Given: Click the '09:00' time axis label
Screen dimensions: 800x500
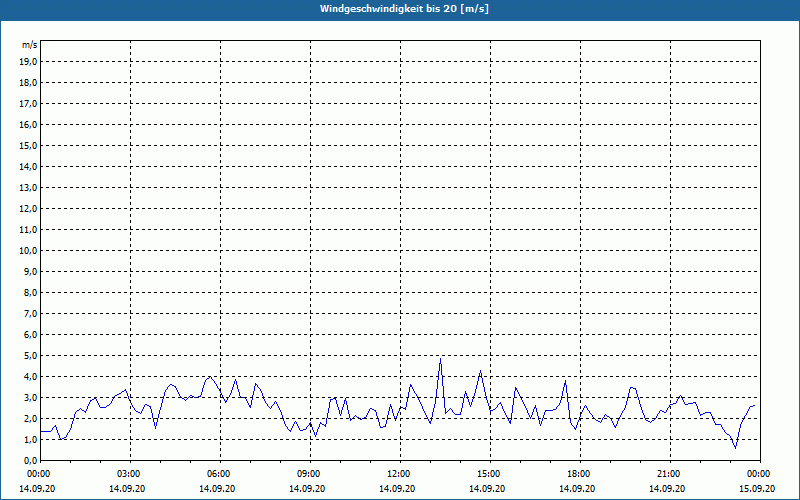Looking at the screenshot, I should click(310, 474).
